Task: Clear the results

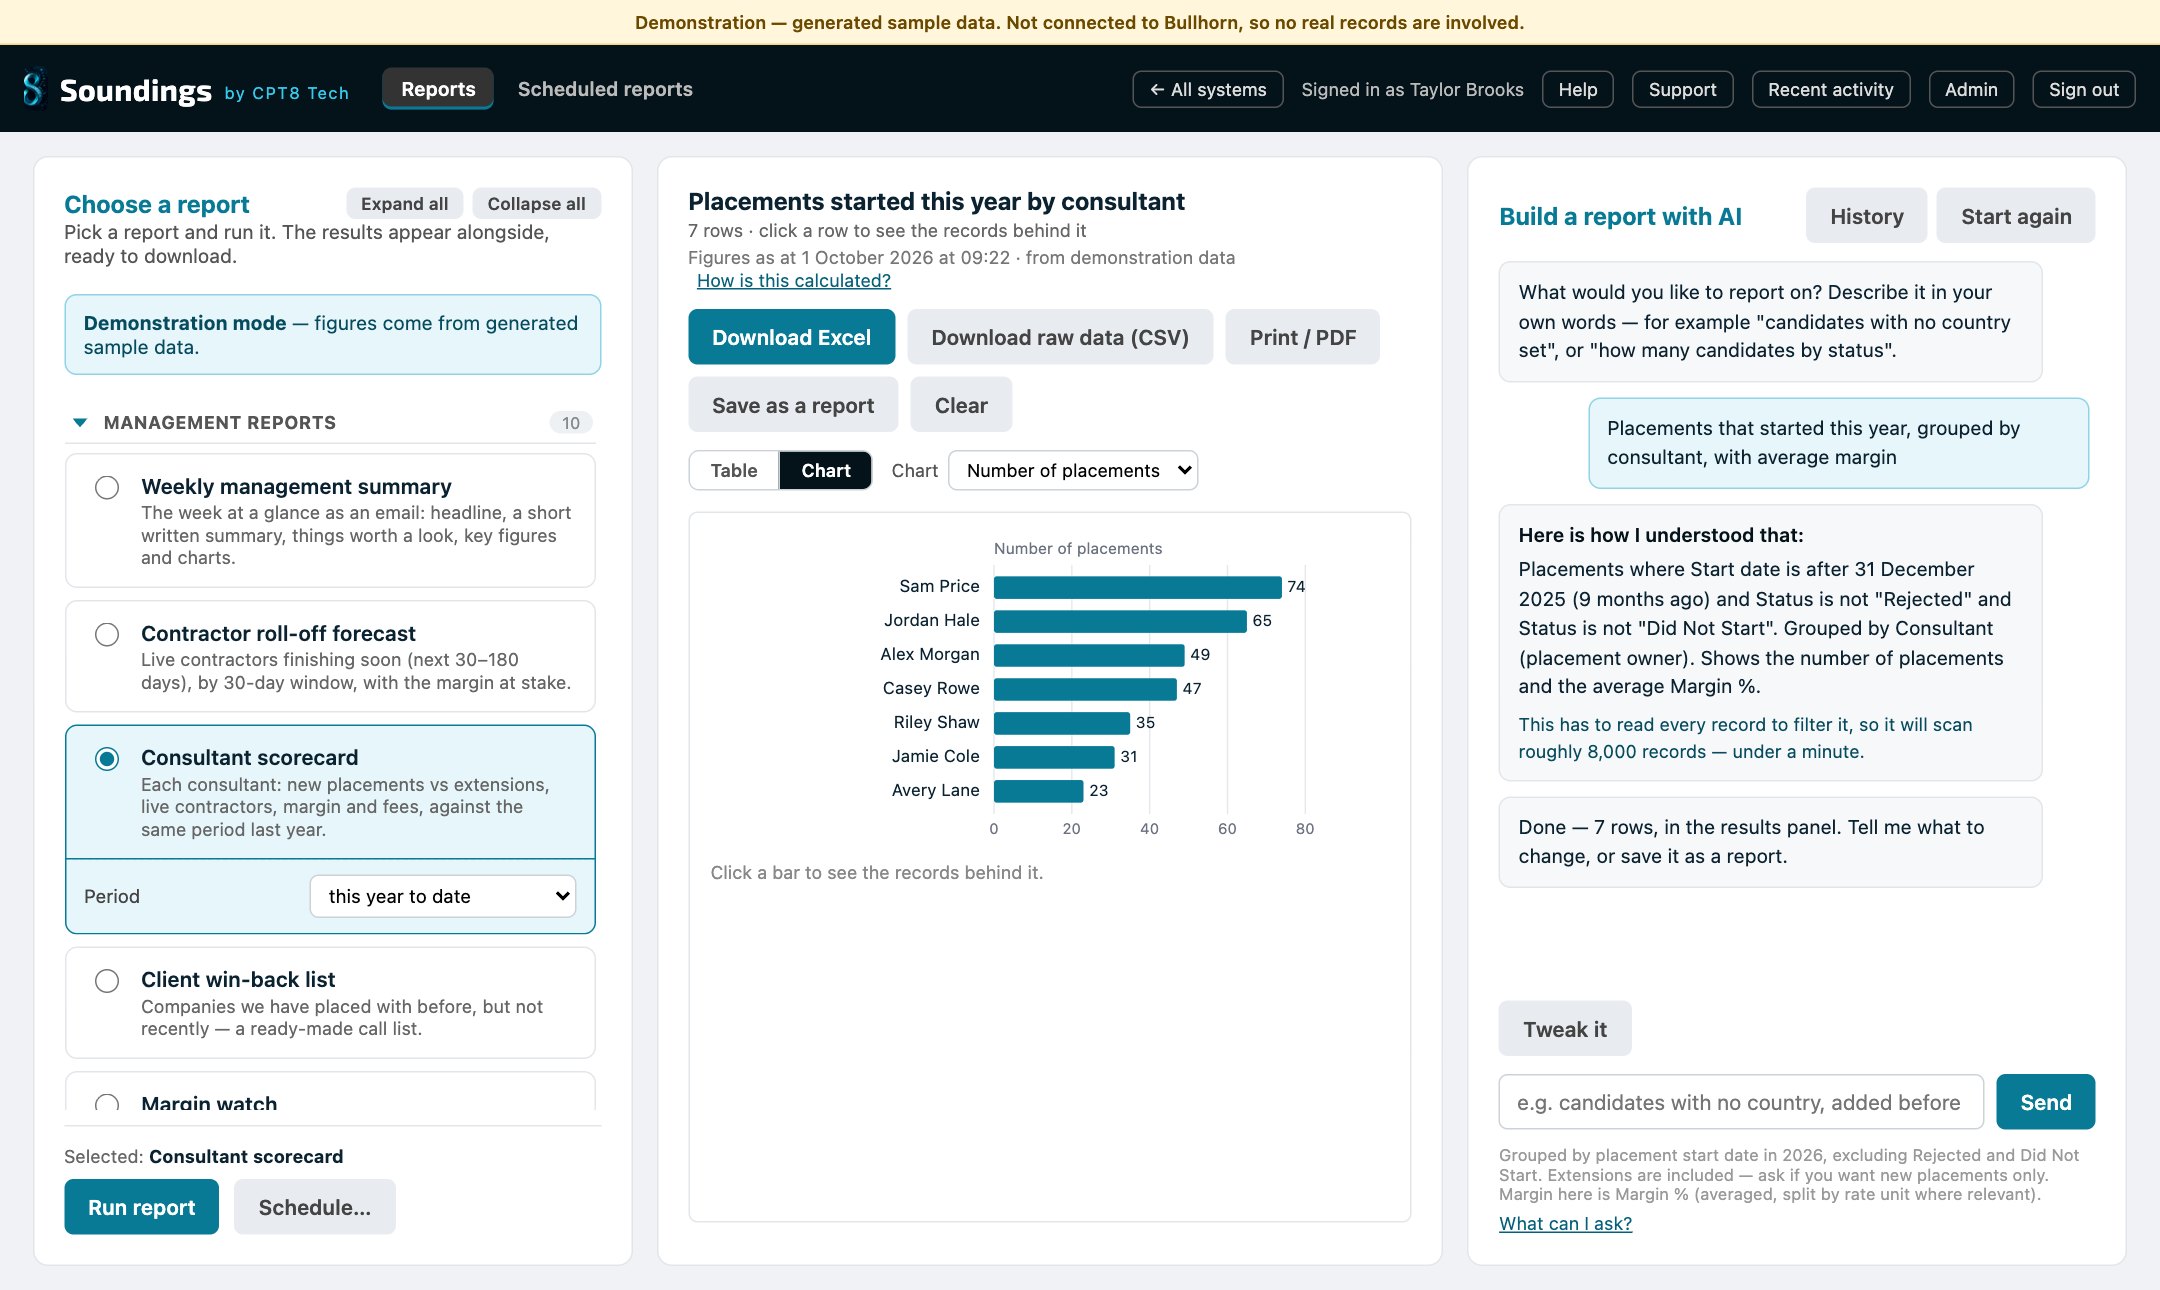Action: 961,405
